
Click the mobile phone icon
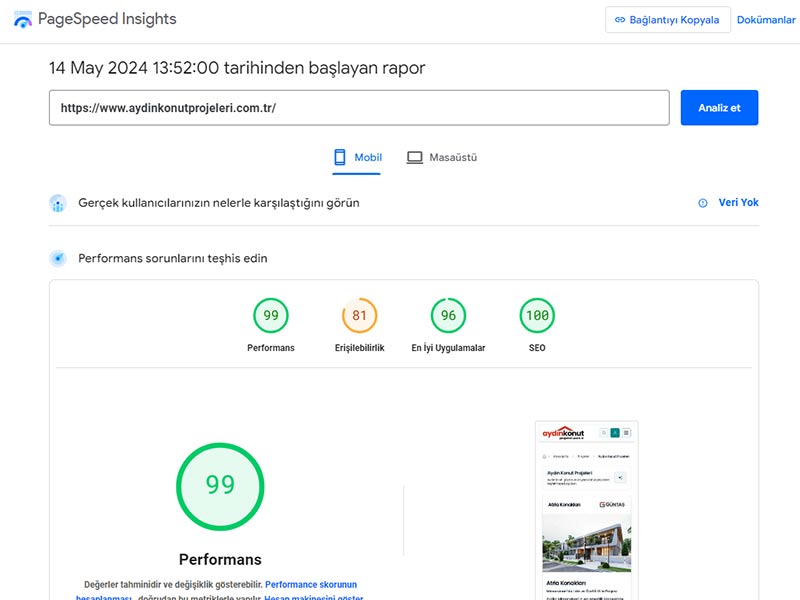[x=340, y=157]
